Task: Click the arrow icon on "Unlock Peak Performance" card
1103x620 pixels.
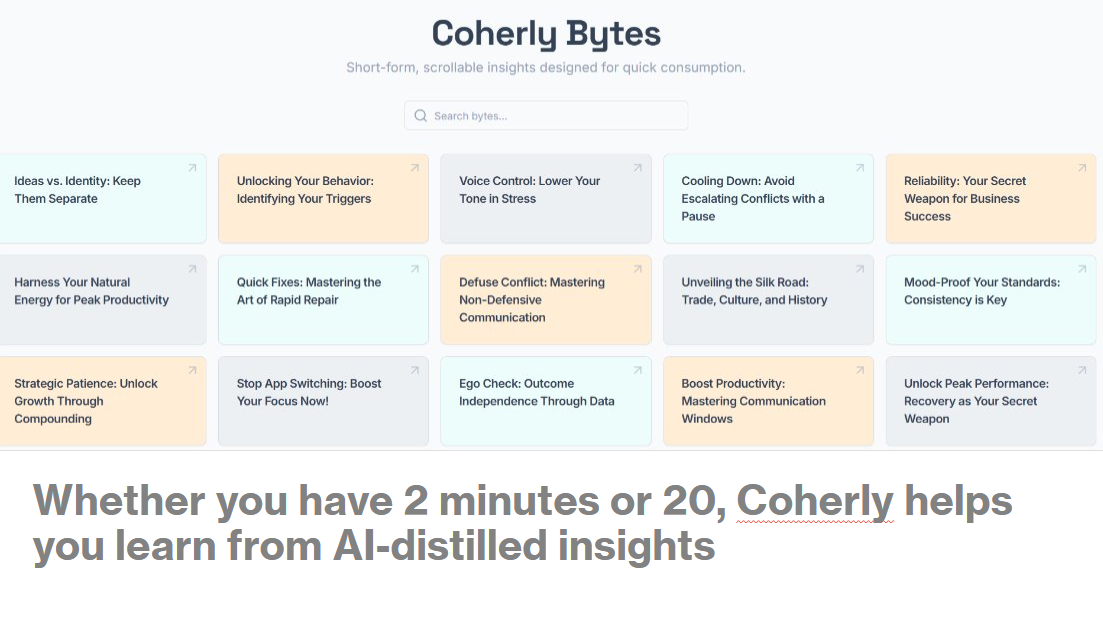Action: point(1081,370)
